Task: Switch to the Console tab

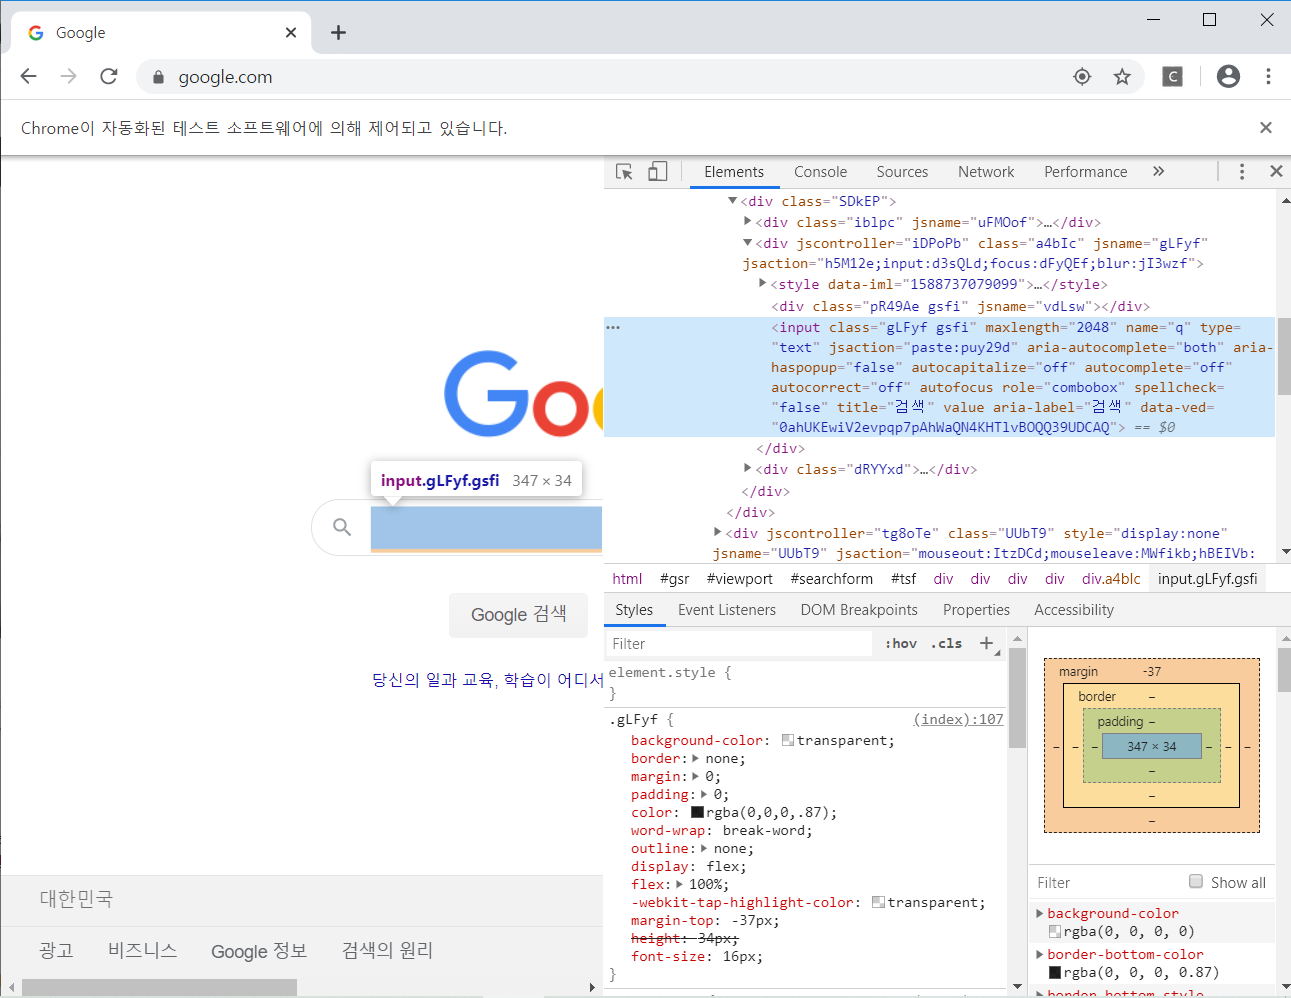Action: coord(820,172)
